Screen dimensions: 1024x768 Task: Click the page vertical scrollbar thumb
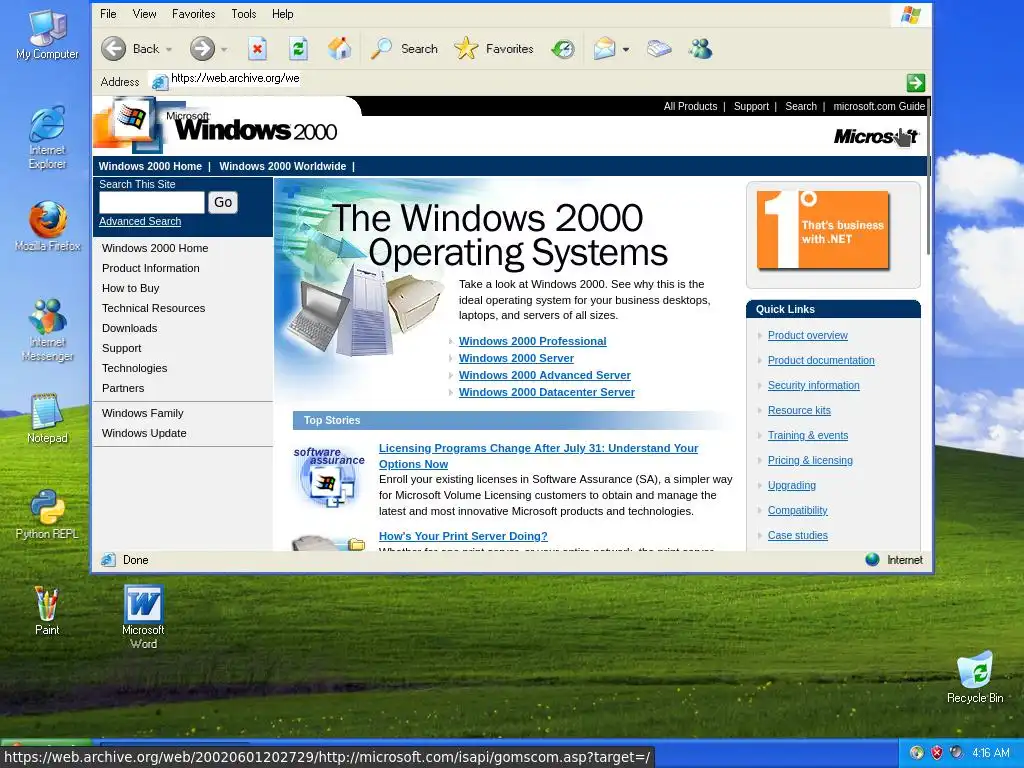click(928, 176)
